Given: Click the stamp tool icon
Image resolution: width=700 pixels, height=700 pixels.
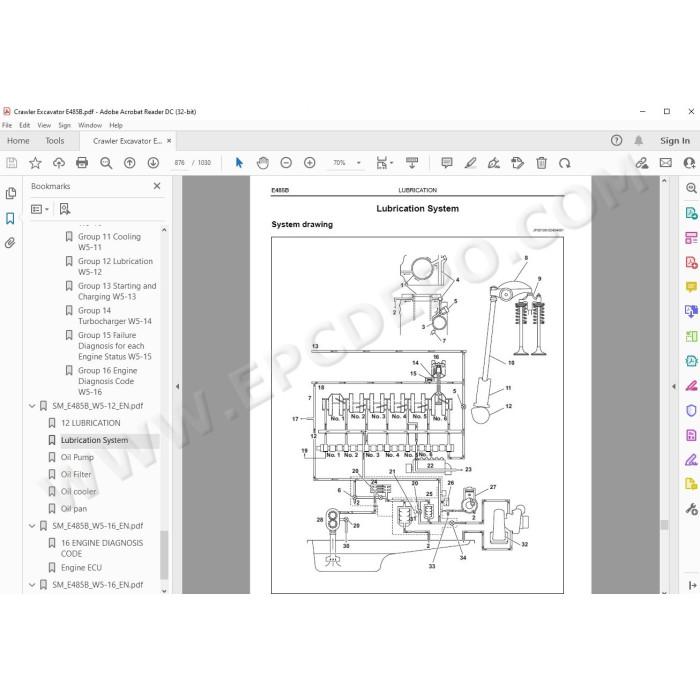Looking at the screenshot, I should point(517,163).
